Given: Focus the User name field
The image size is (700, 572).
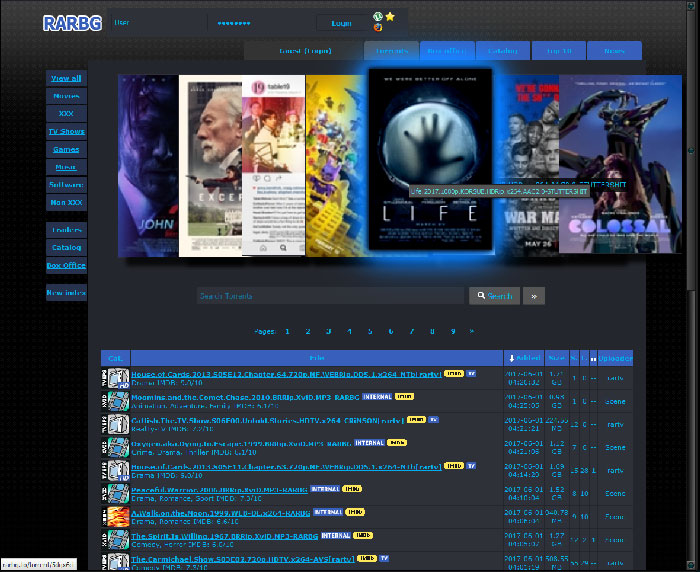Looking at the screenshot, I should [158, 23].
